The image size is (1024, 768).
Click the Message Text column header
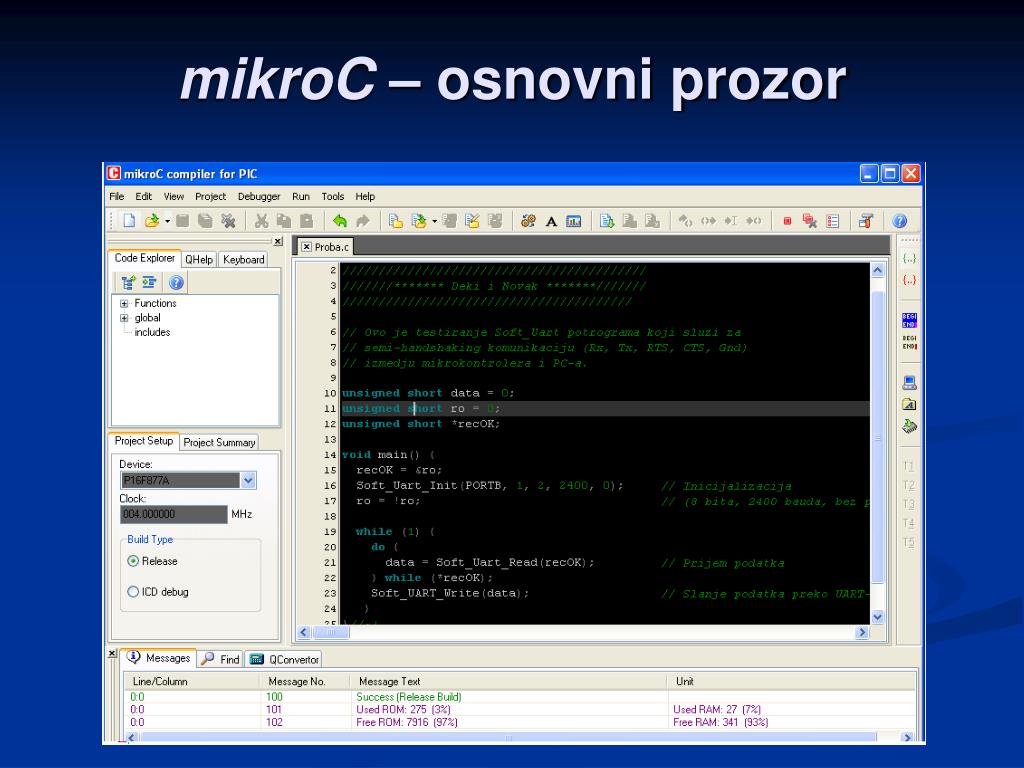pos(508,681)
